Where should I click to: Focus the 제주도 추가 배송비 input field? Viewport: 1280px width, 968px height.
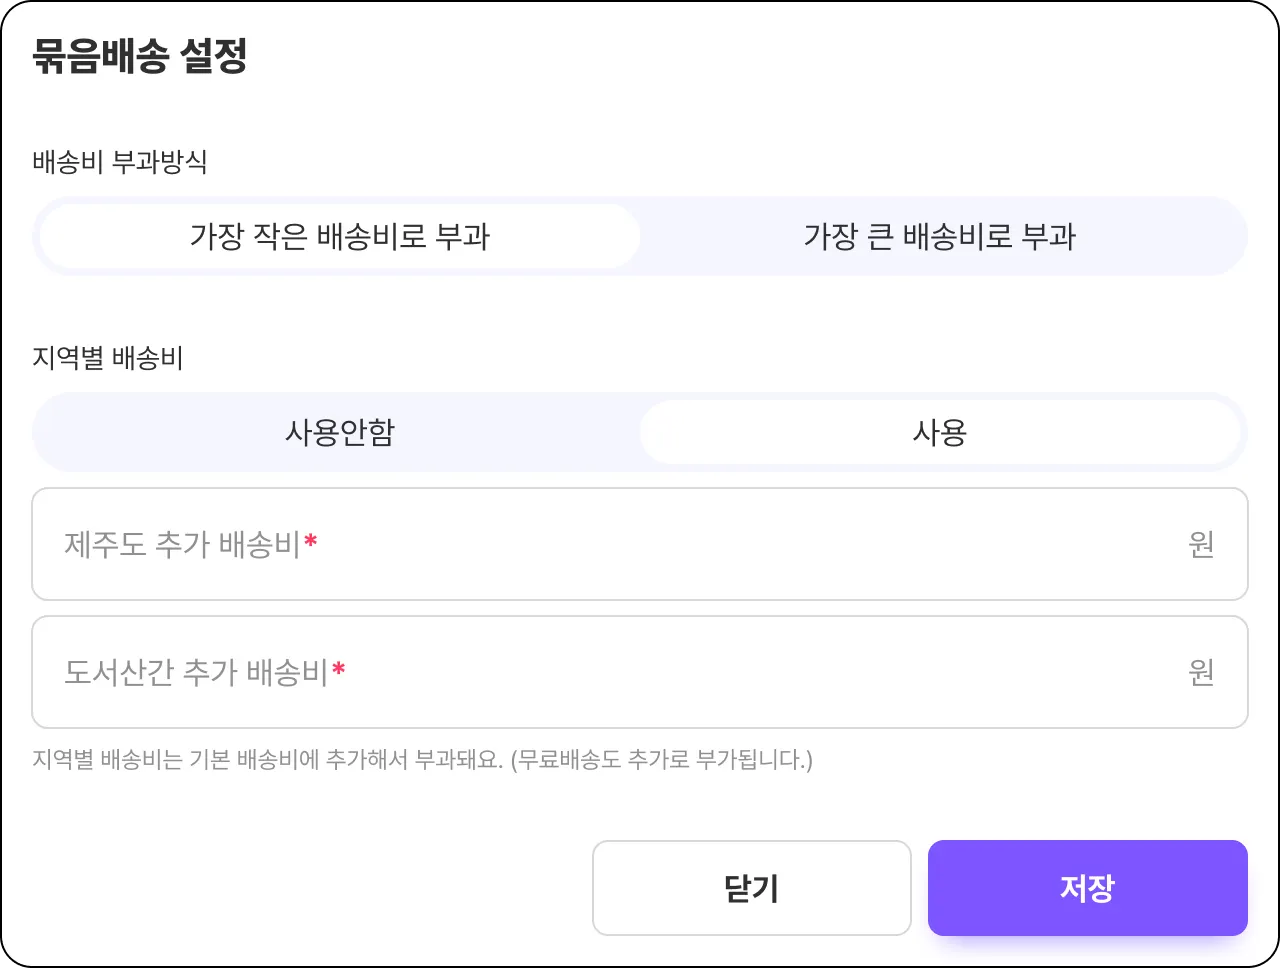coord(700,544)
